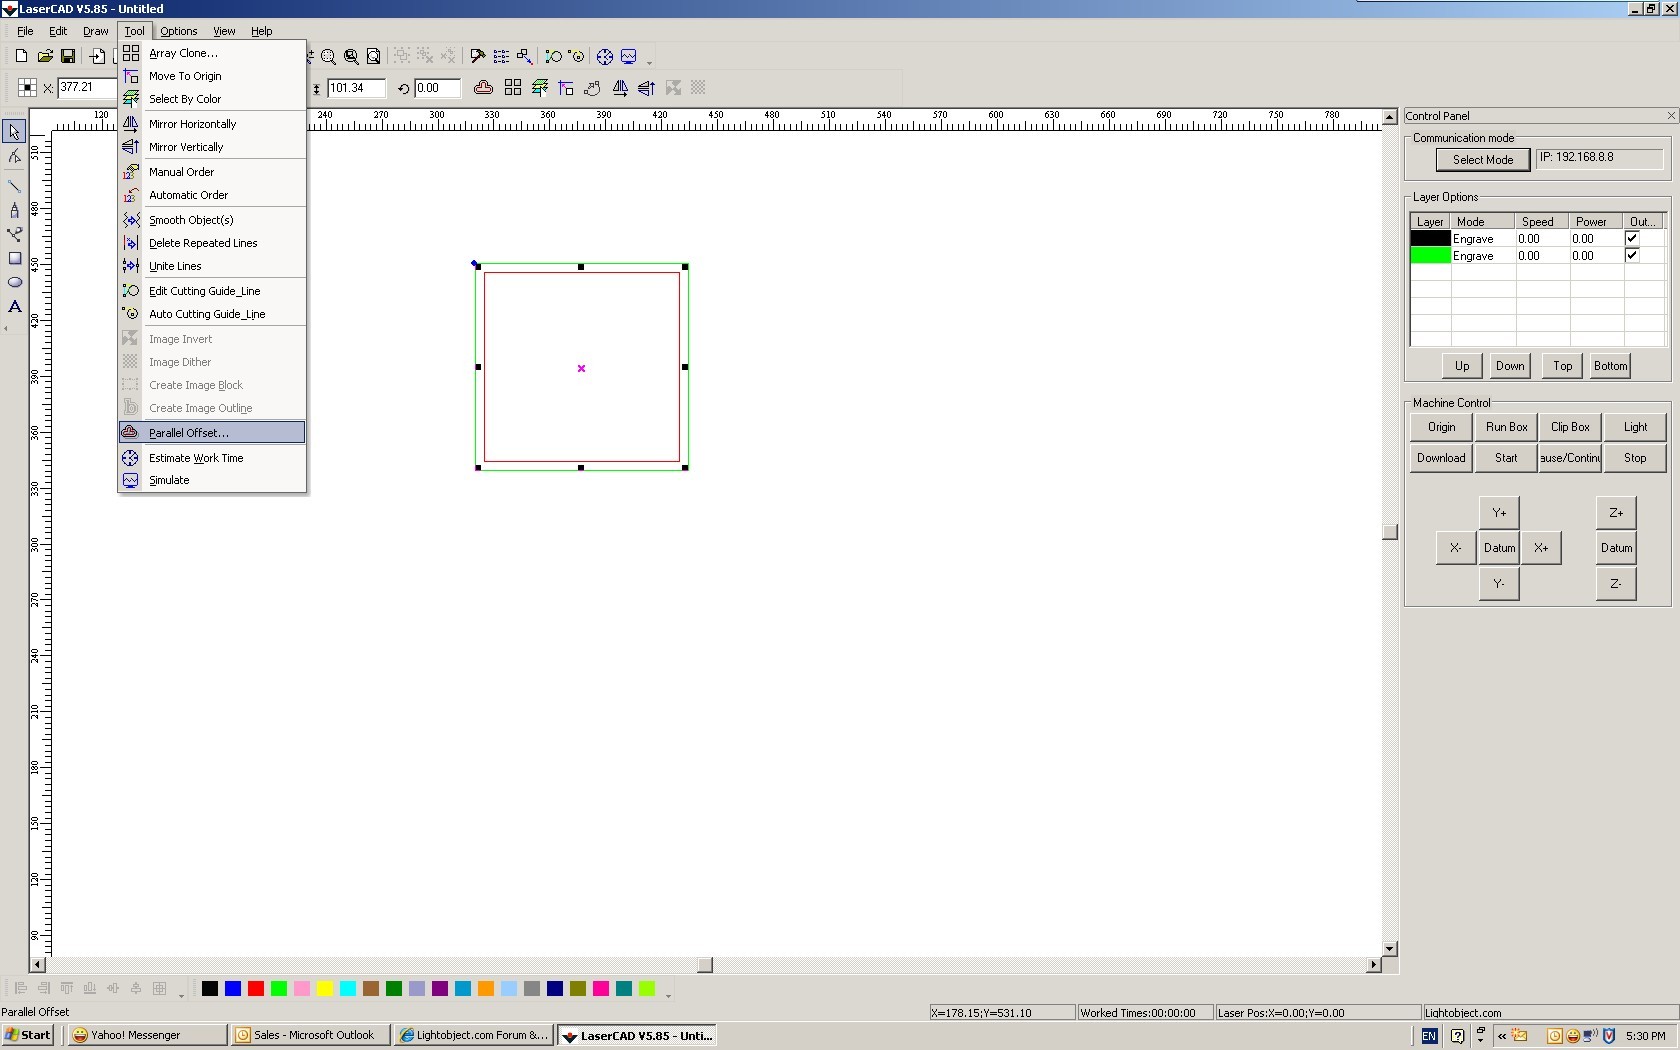Image resolution: width=1680 pixels, height=1050 pixels.
Task: Click the rotation angle input field
Action: [x=437, y=88]
